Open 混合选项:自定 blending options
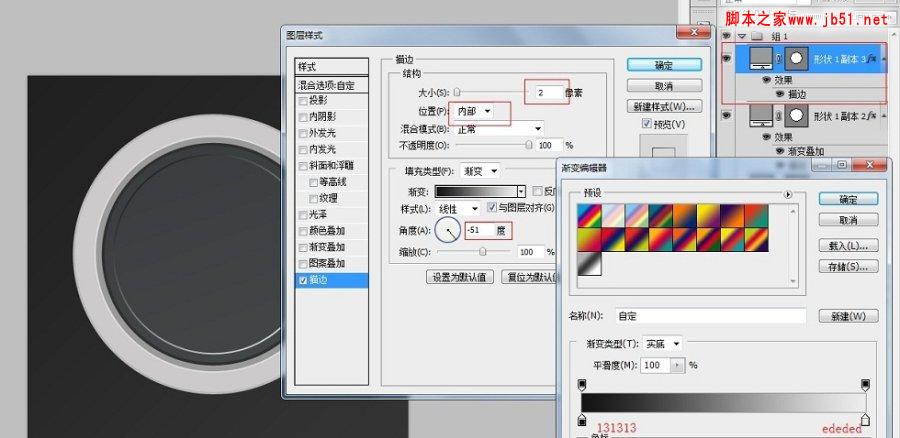Image resolution: width=900 pixels, height=438 pixels. point(331,85)
